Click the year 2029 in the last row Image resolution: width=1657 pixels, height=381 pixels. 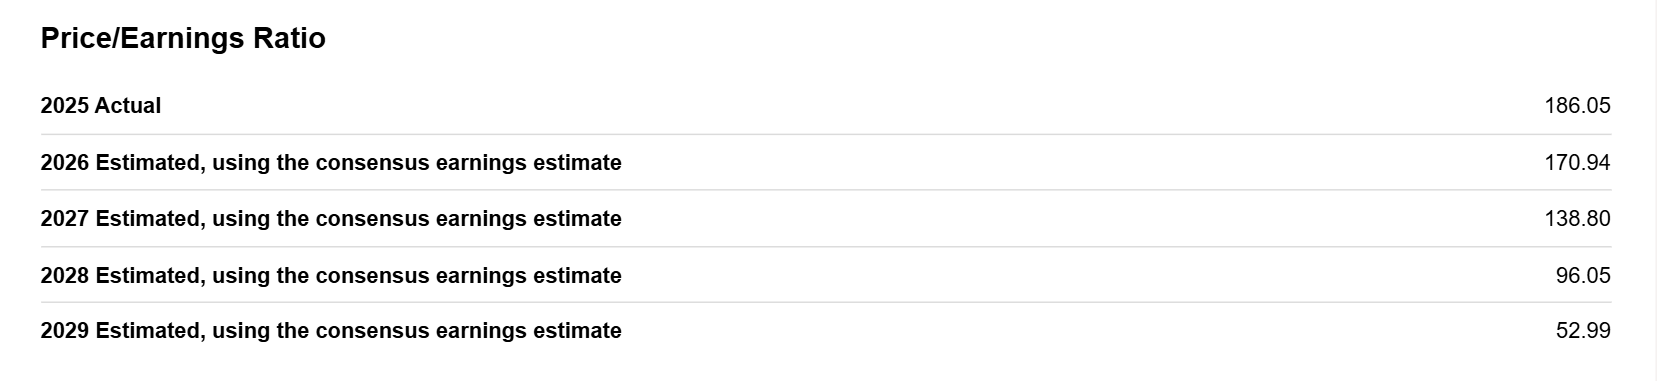[x=65, y=331]
